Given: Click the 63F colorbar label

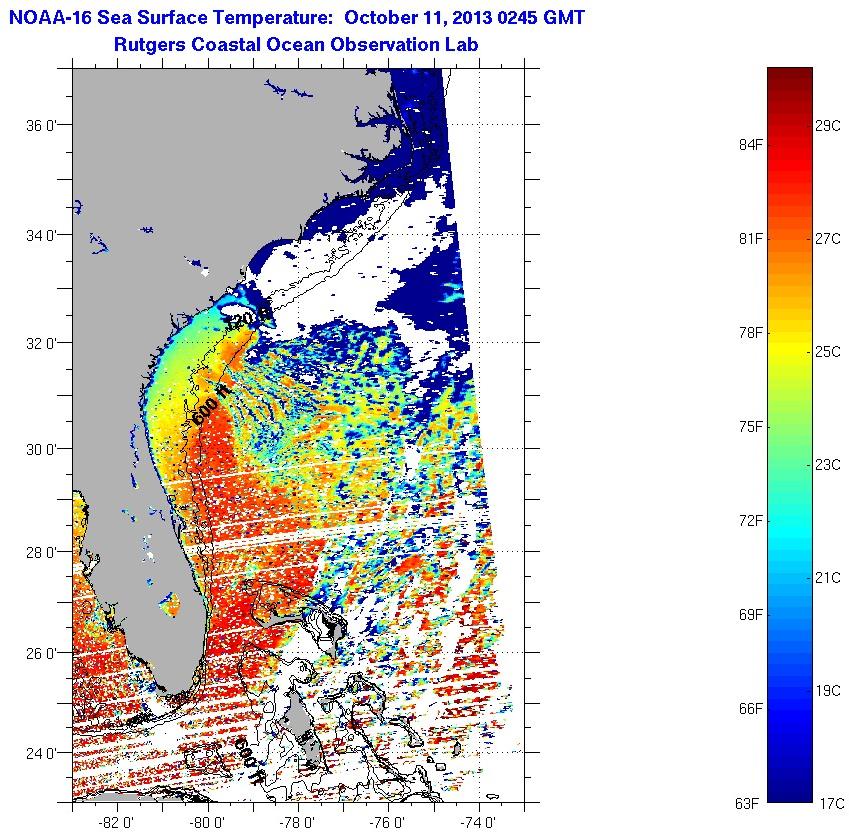Looking at the screenshot, I should pyautogui.click(x=747, y=804).
